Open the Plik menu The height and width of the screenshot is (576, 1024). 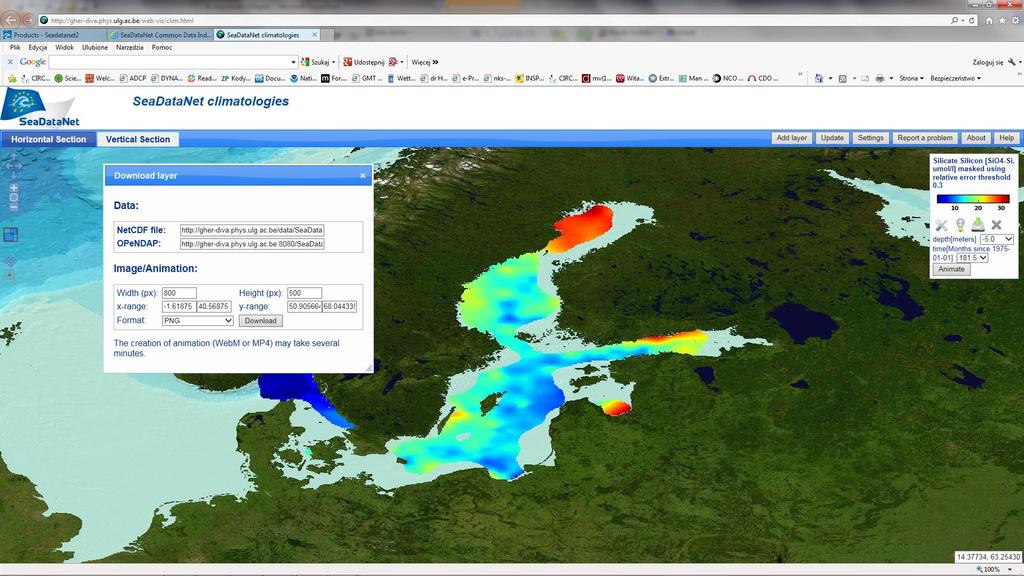click(x=15, y=47)
